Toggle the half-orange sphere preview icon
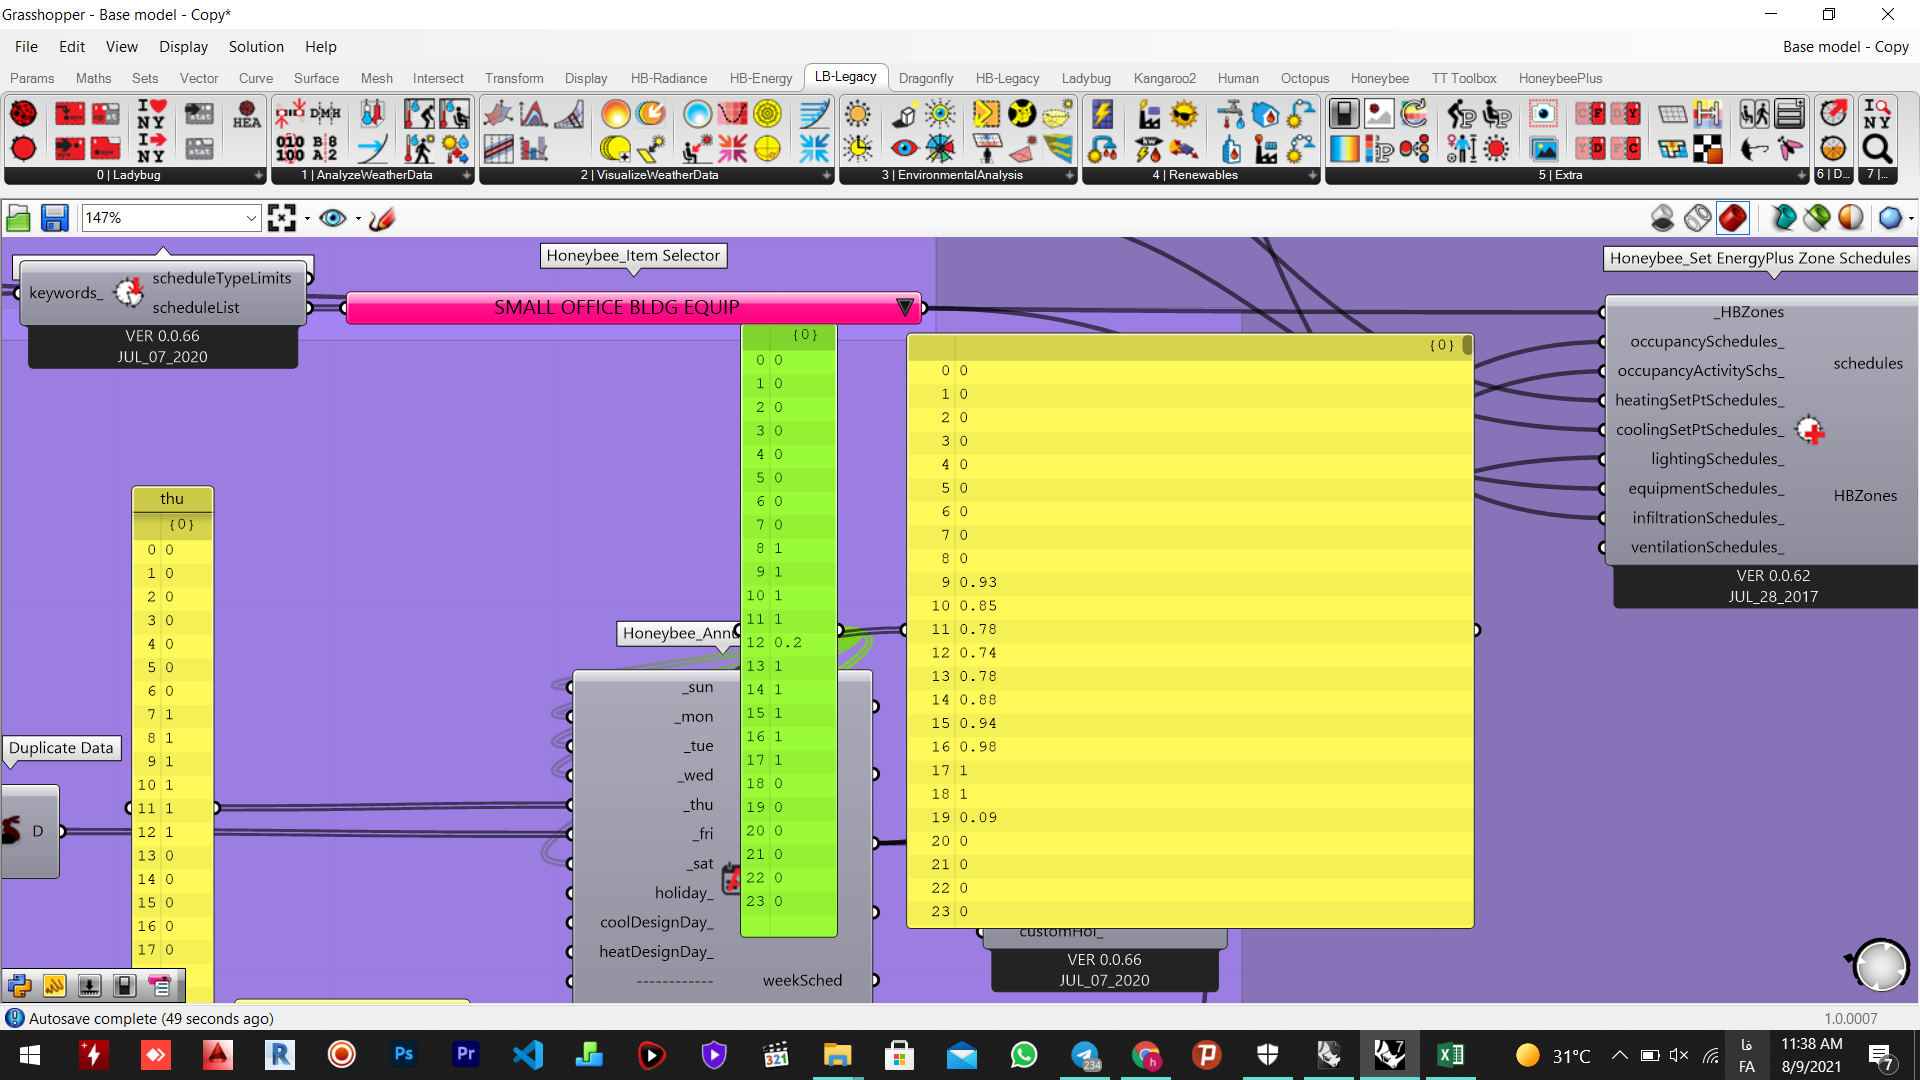Image resolution: width=1920 pixels, height=1080 pixels. (x=1851, y=217)
